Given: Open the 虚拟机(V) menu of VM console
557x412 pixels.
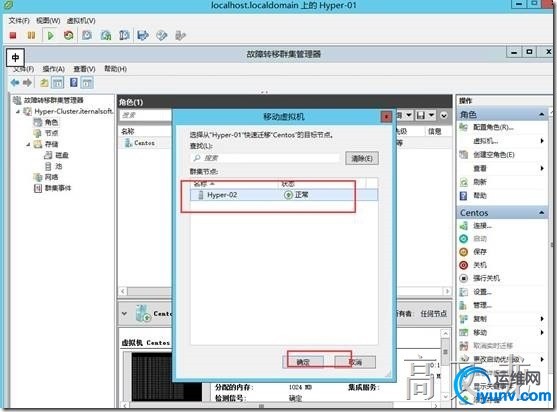Looking at the screenshot, I should 81,21.
